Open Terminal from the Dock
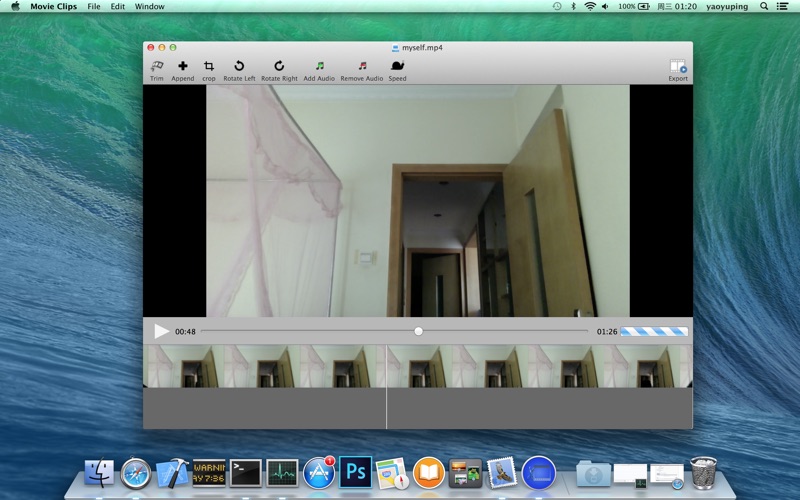The width and height of the screenshot is (800, 500). pos(245,473)
